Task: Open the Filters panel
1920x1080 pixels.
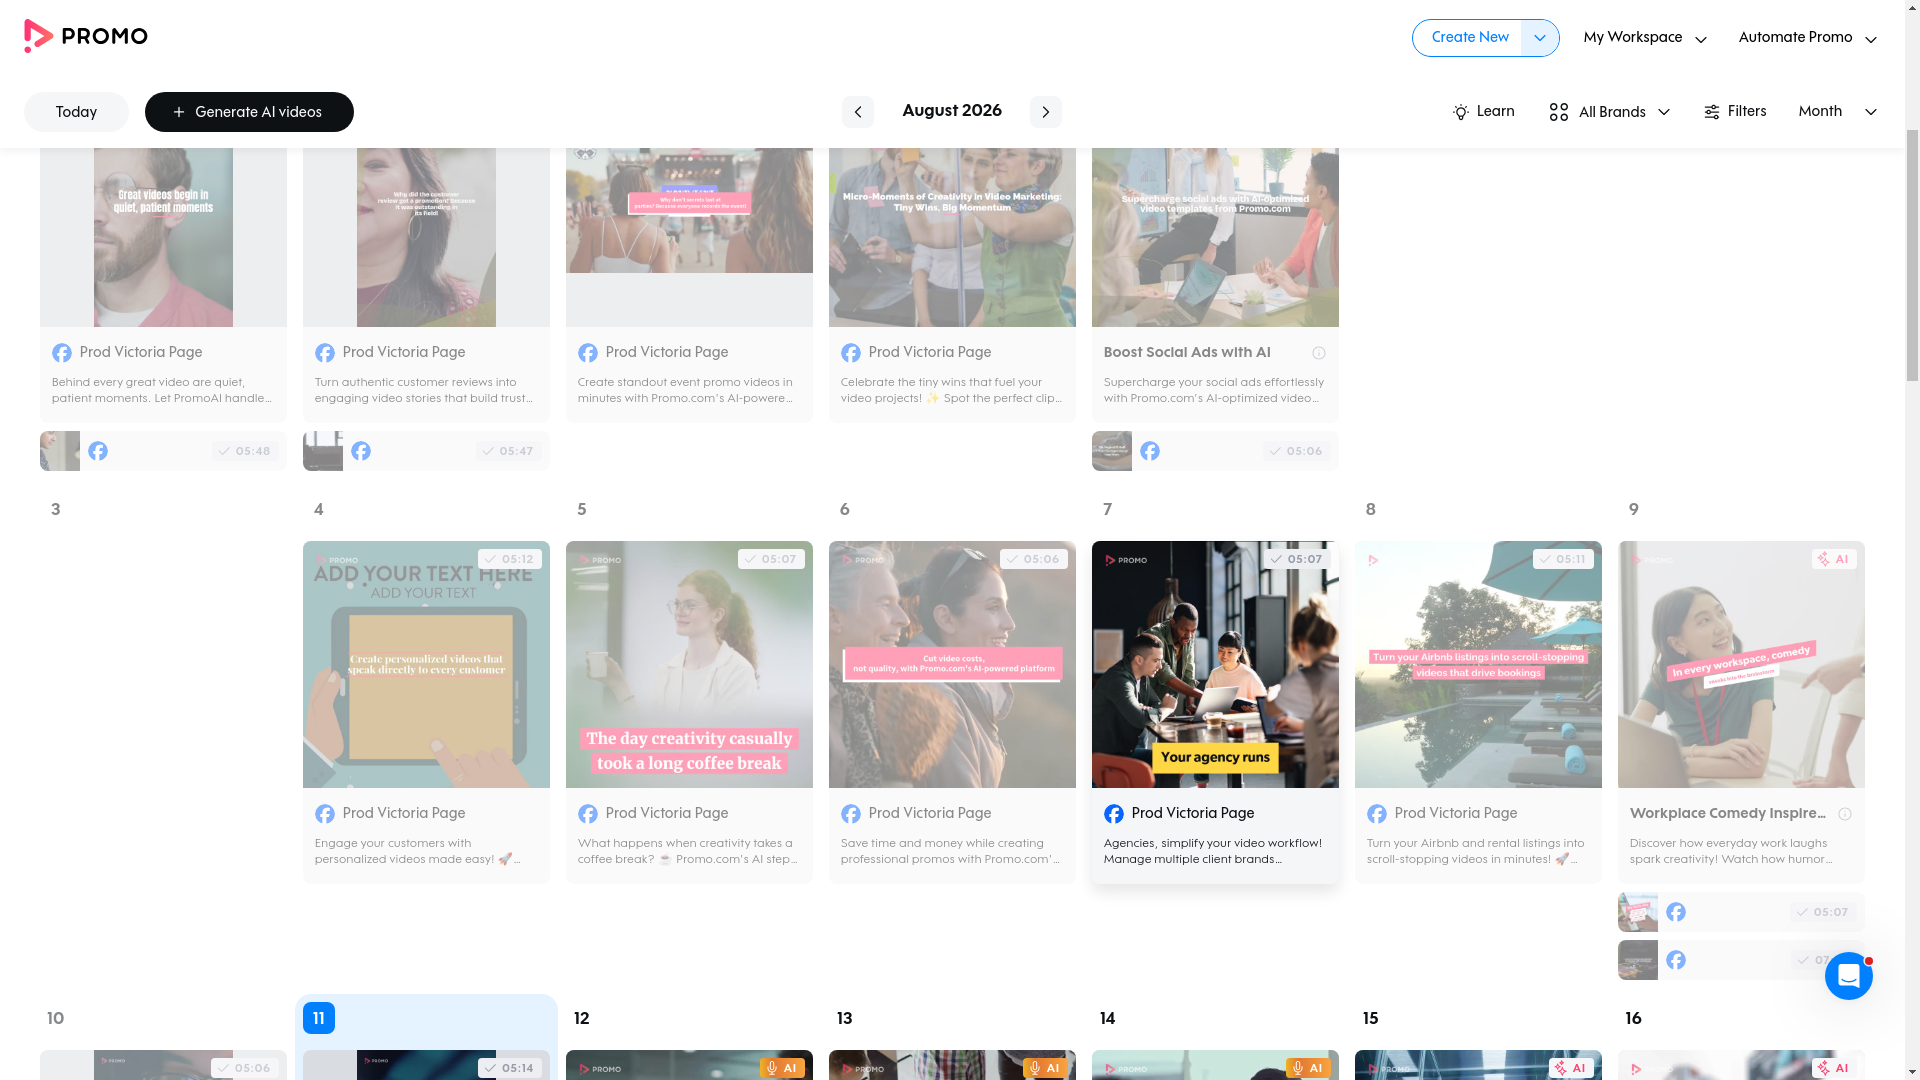Action: 1735,112
